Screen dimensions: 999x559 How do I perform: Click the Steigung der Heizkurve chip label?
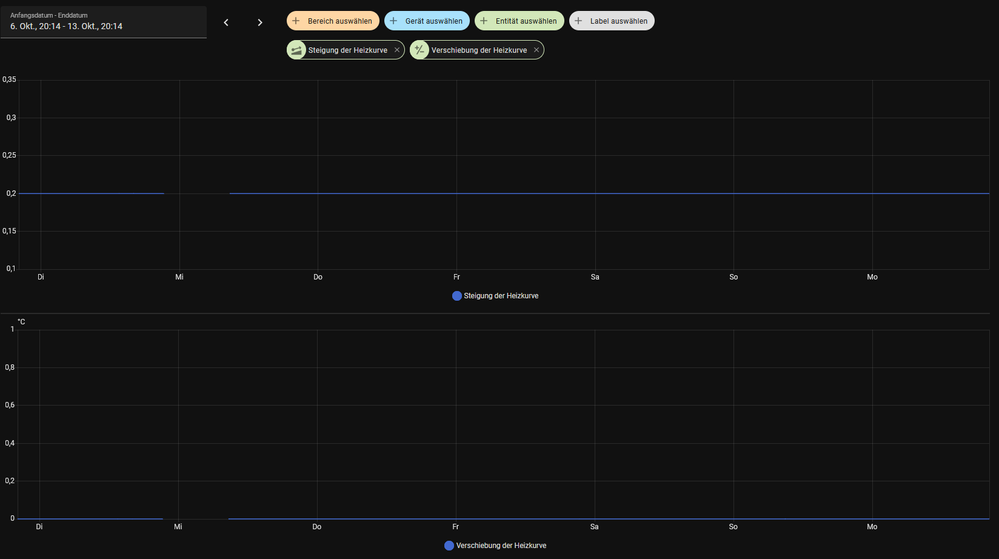coord(347,50)
